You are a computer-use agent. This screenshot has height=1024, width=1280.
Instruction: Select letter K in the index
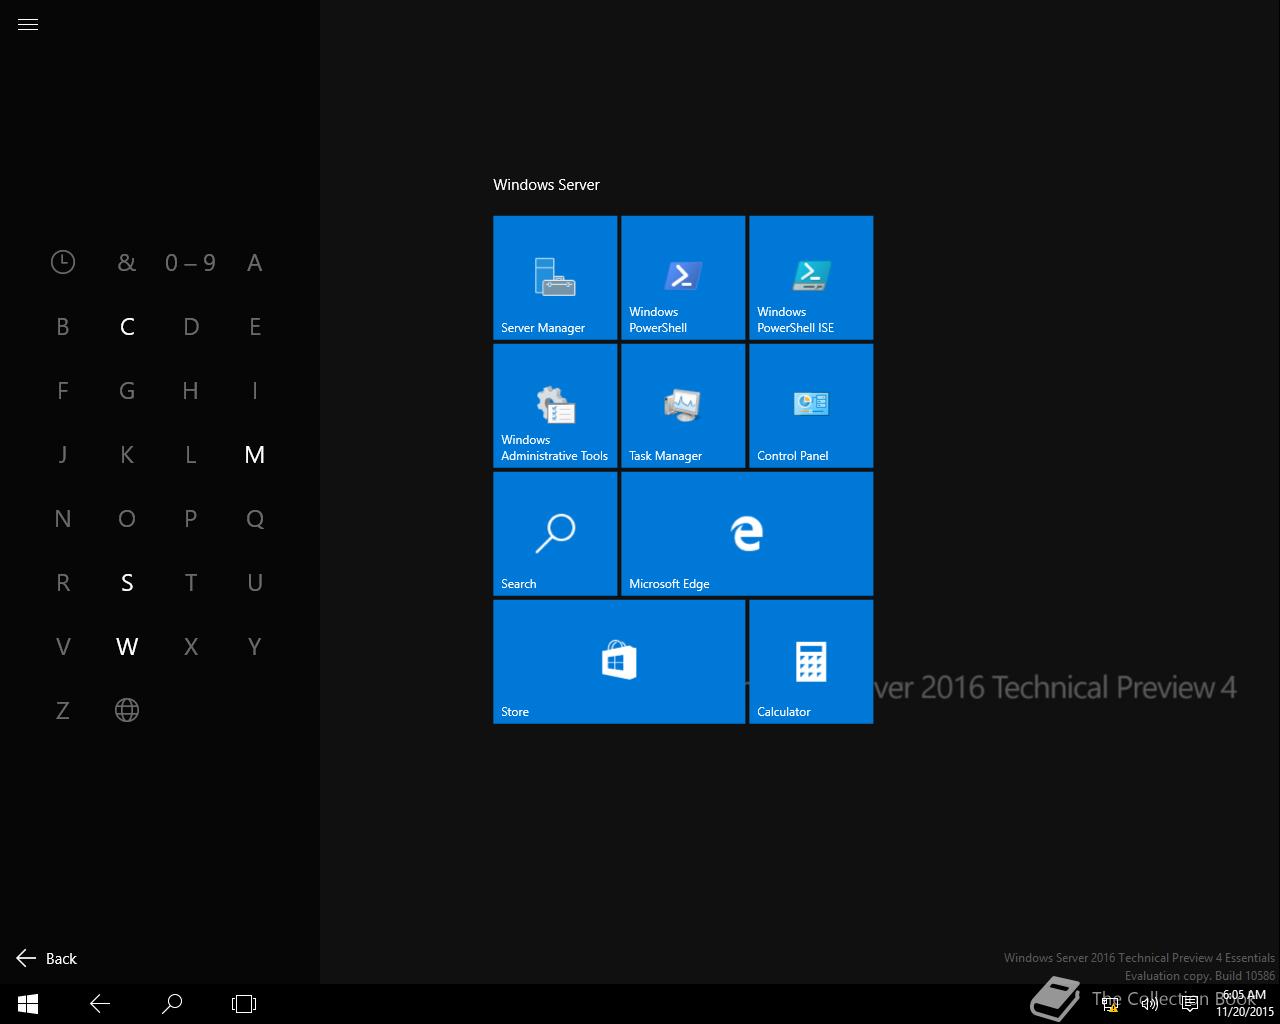click(x=127, y=454)
